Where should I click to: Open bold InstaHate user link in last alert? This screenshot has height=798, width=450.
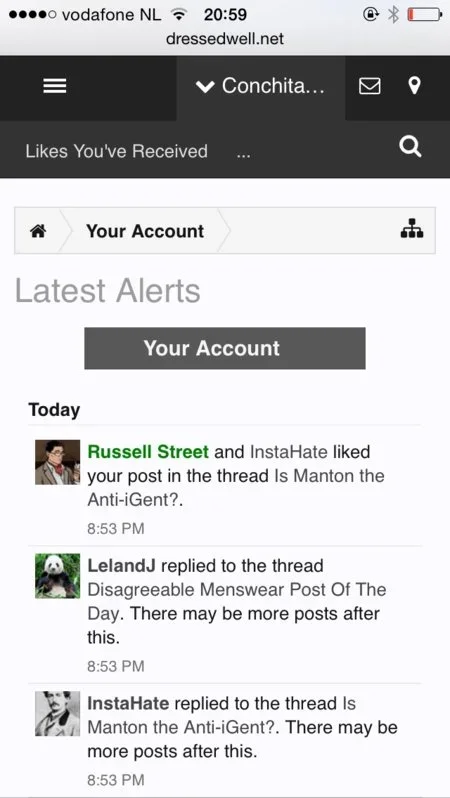(128, 703)
